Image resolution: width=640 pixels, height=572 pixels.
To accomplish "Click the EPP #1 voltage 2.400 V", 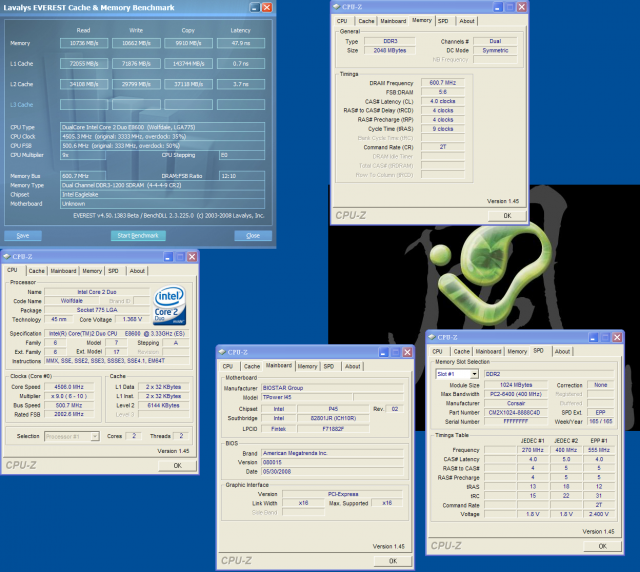I will pos(599,514).
